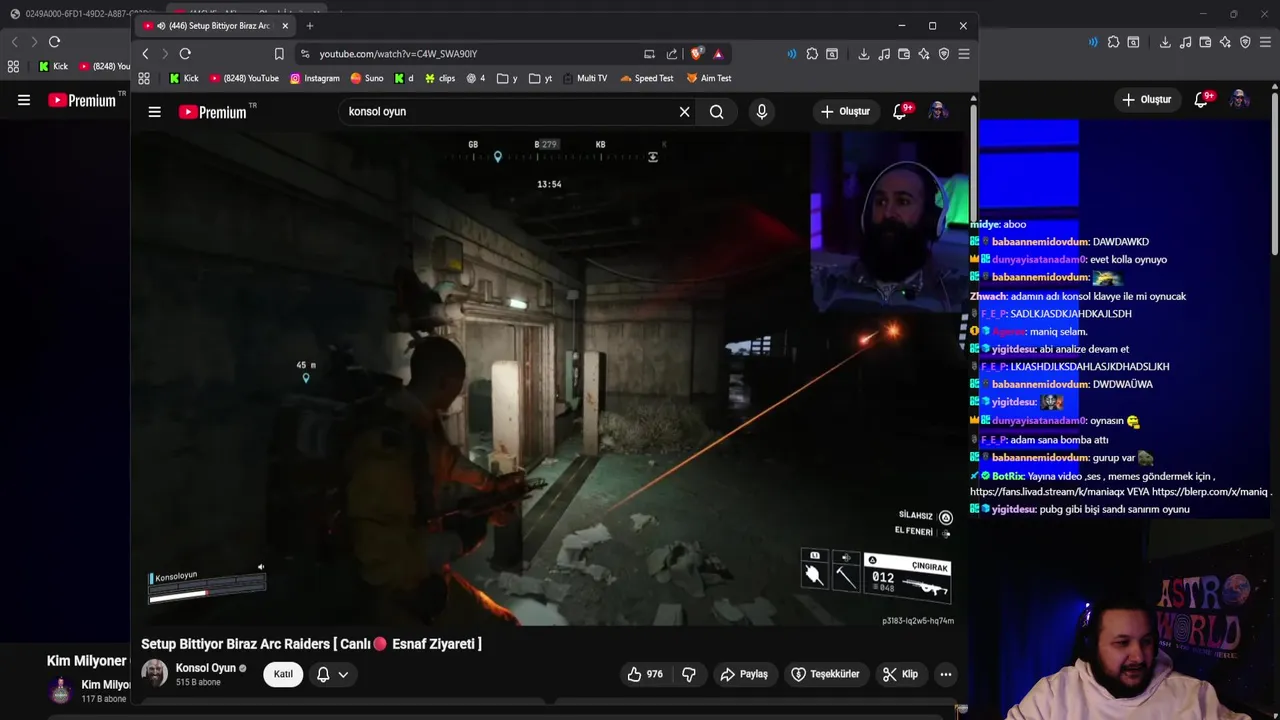The image size is (1280, 720).
Task: Go back in the front browser window
Action: coord(145,54)
